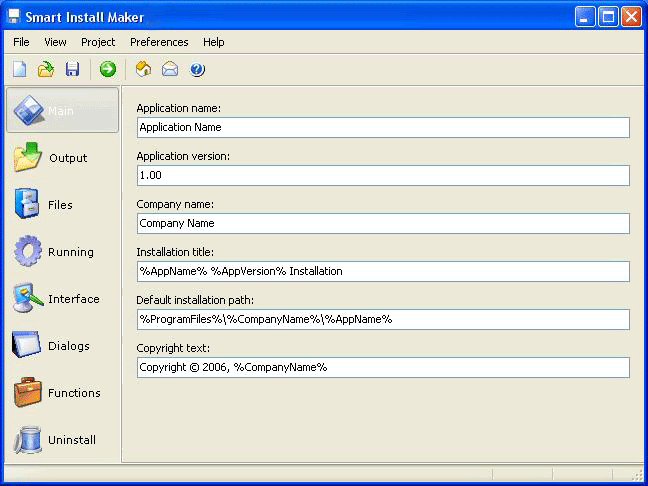Open the Project menu
Screen dimensions: 648x486
[x=98, y=42]
